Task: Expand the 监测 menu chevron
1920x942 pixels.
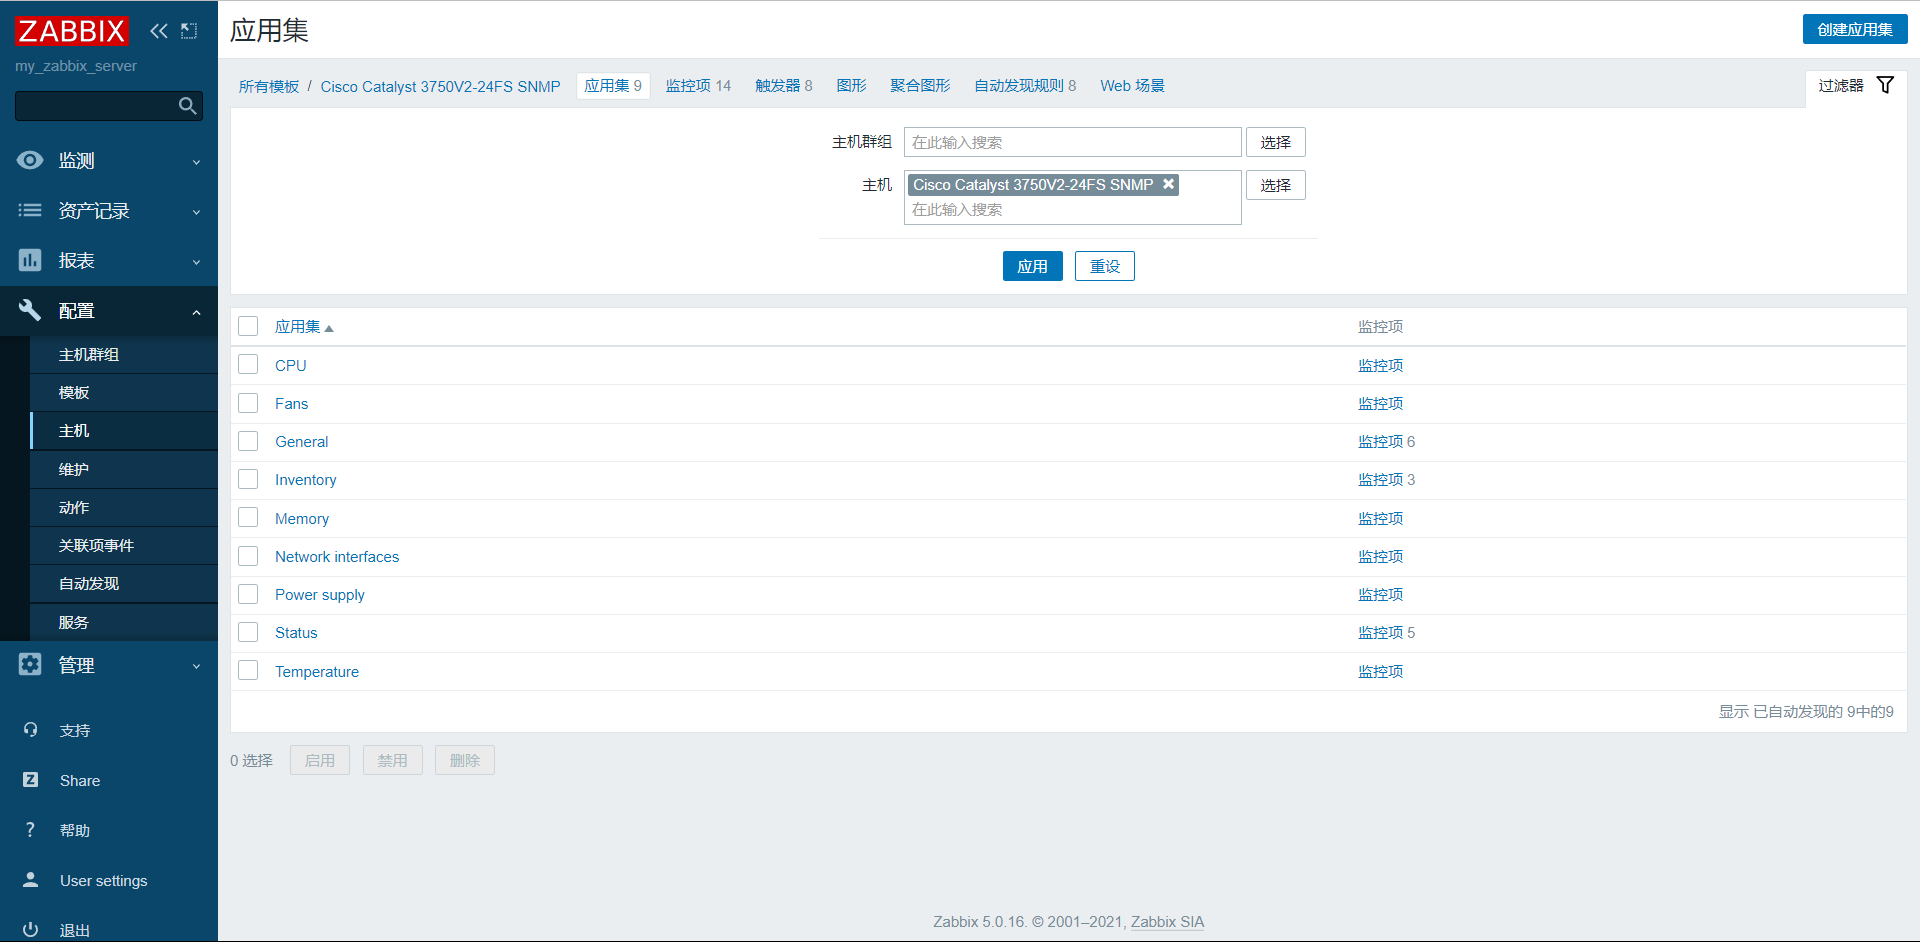Action: tap(196, 162)
